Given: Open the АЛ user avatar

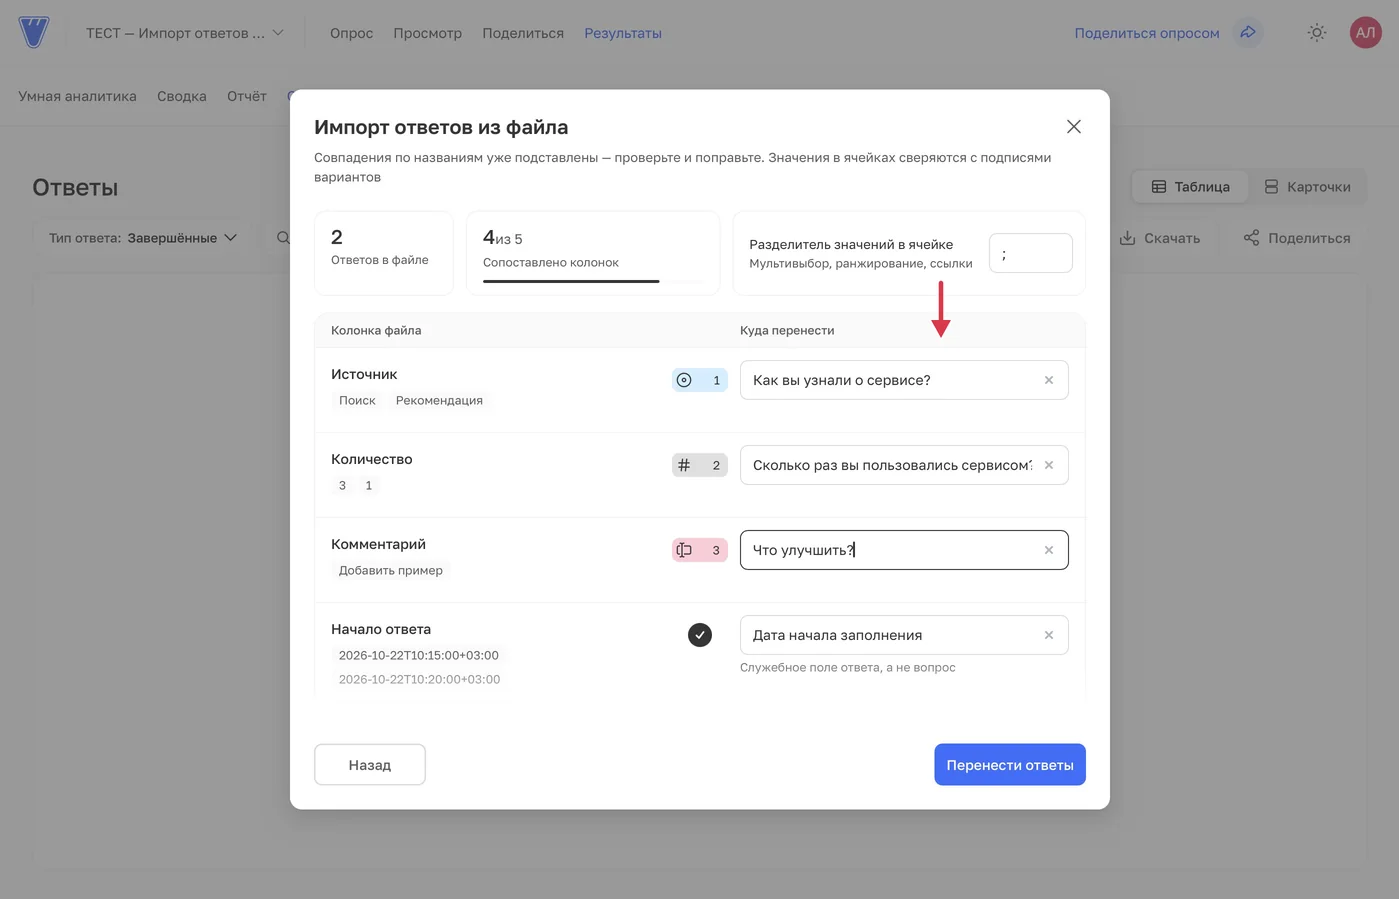Looking at the screenshot, I should 1365,32.
